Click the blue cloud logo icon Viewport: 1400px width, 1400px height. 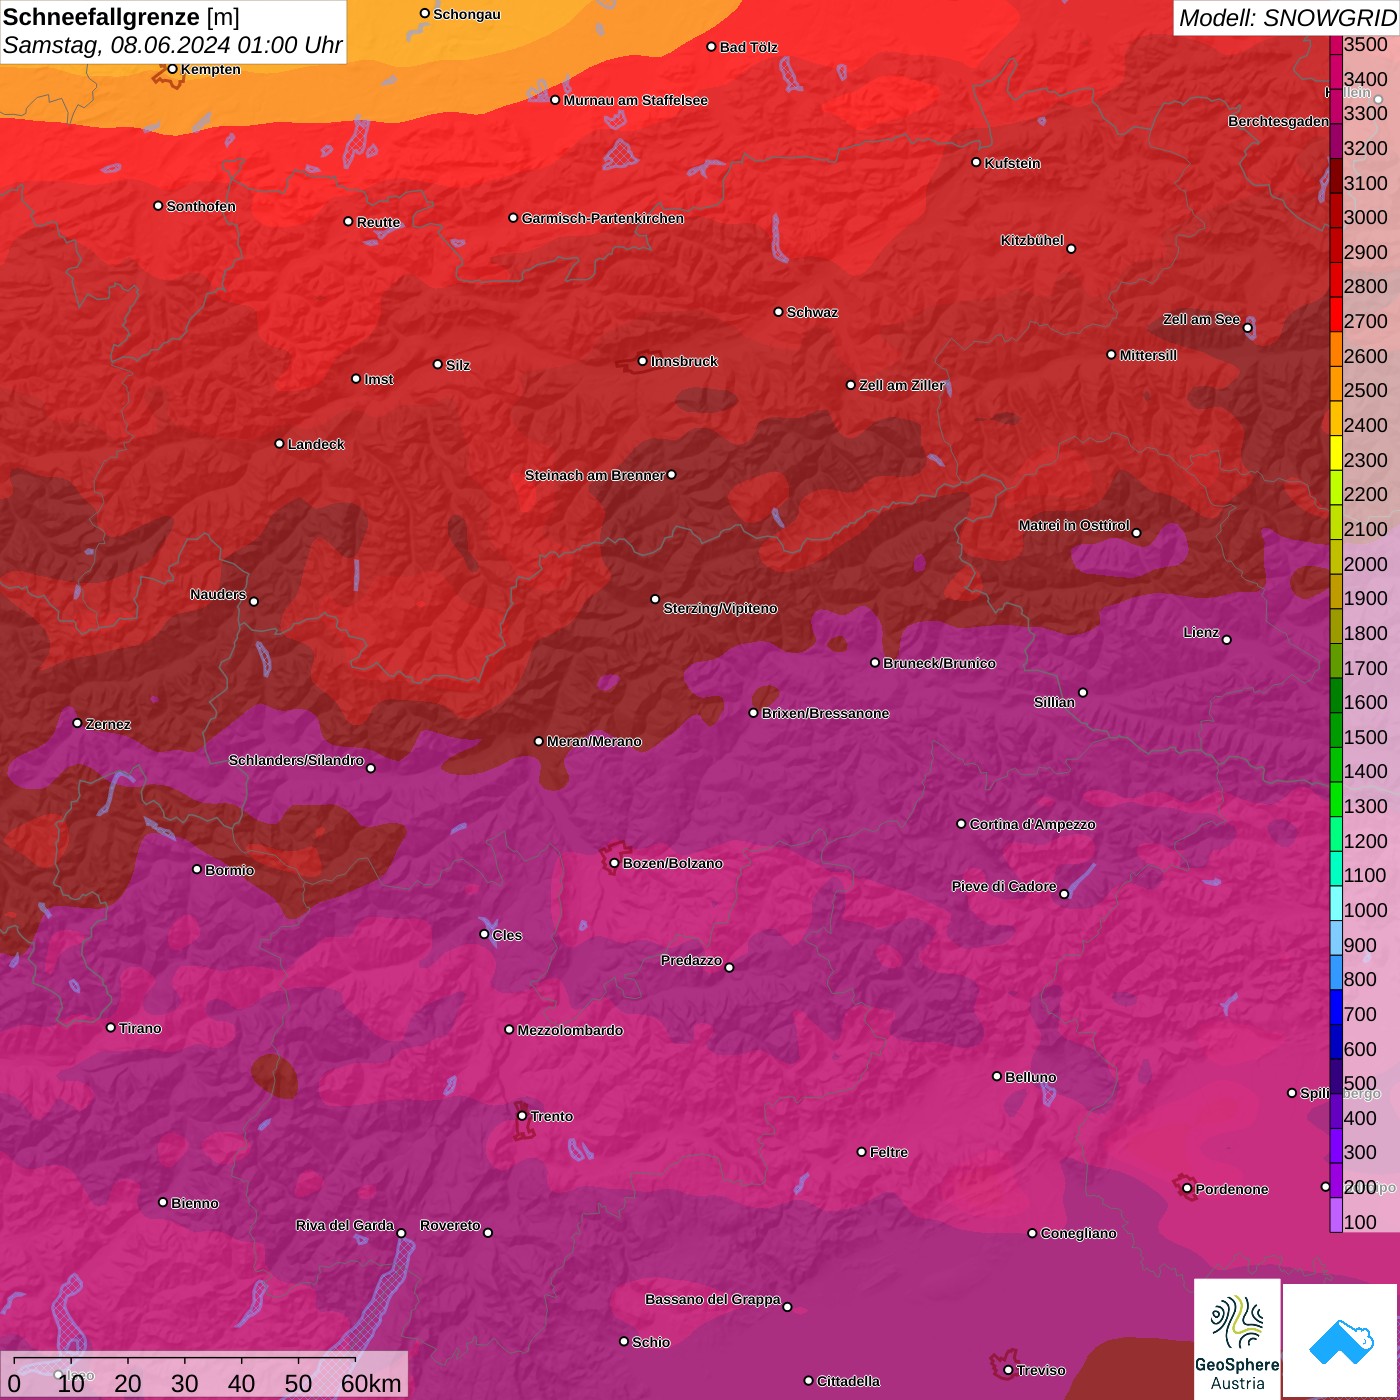(x=1341, y=1341)
